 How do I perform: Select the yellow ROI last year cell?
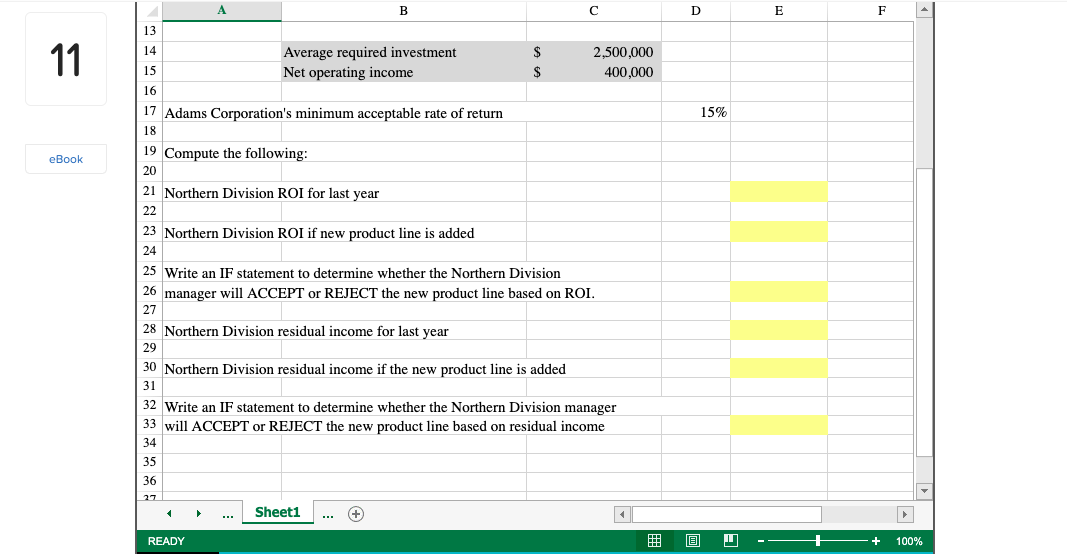778,192
